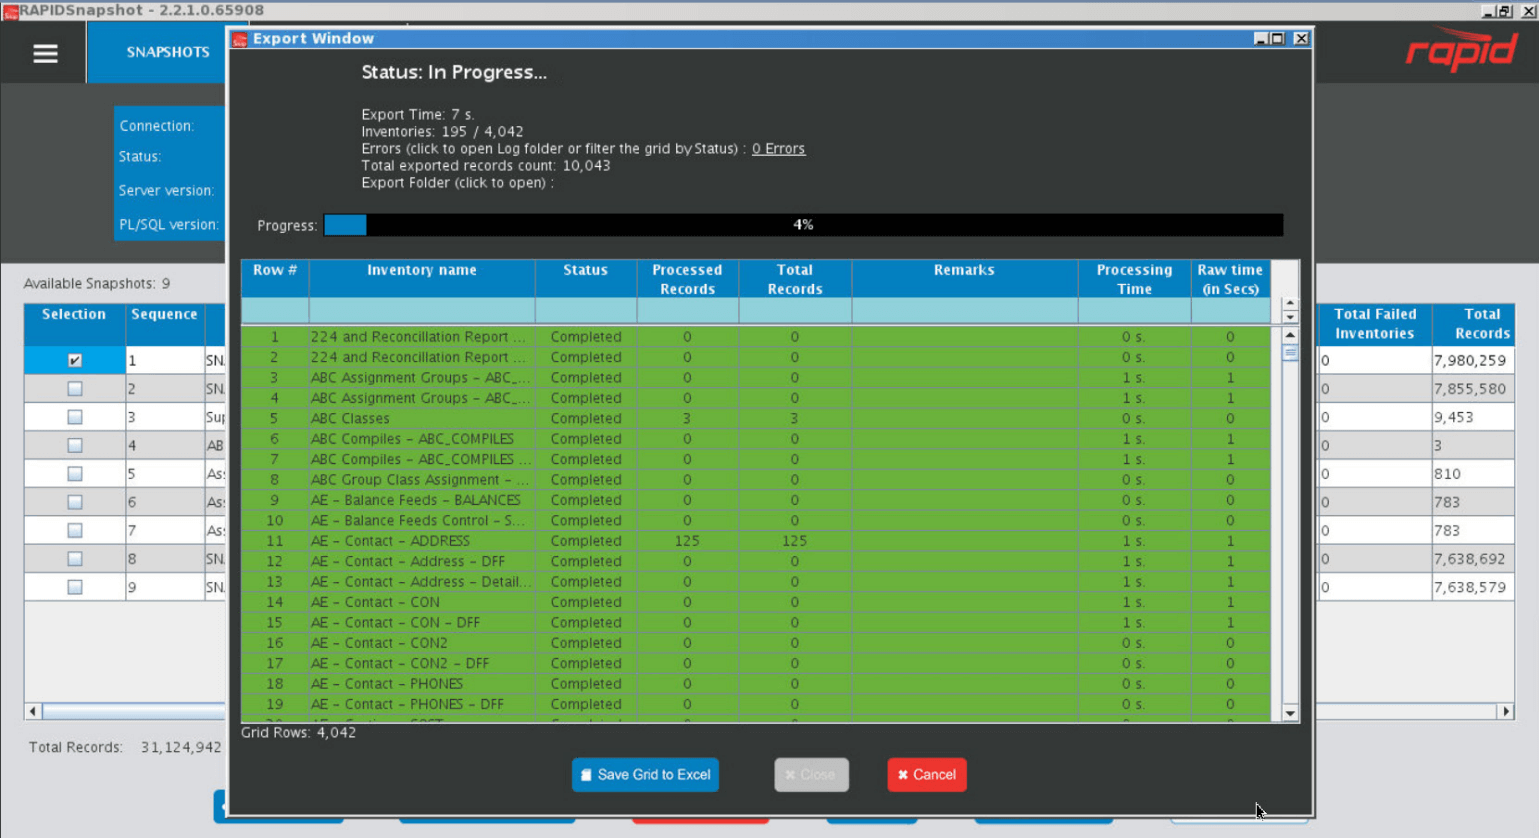
Task: Click the filter row down arrow
Action: click(x=1290, y=316)
